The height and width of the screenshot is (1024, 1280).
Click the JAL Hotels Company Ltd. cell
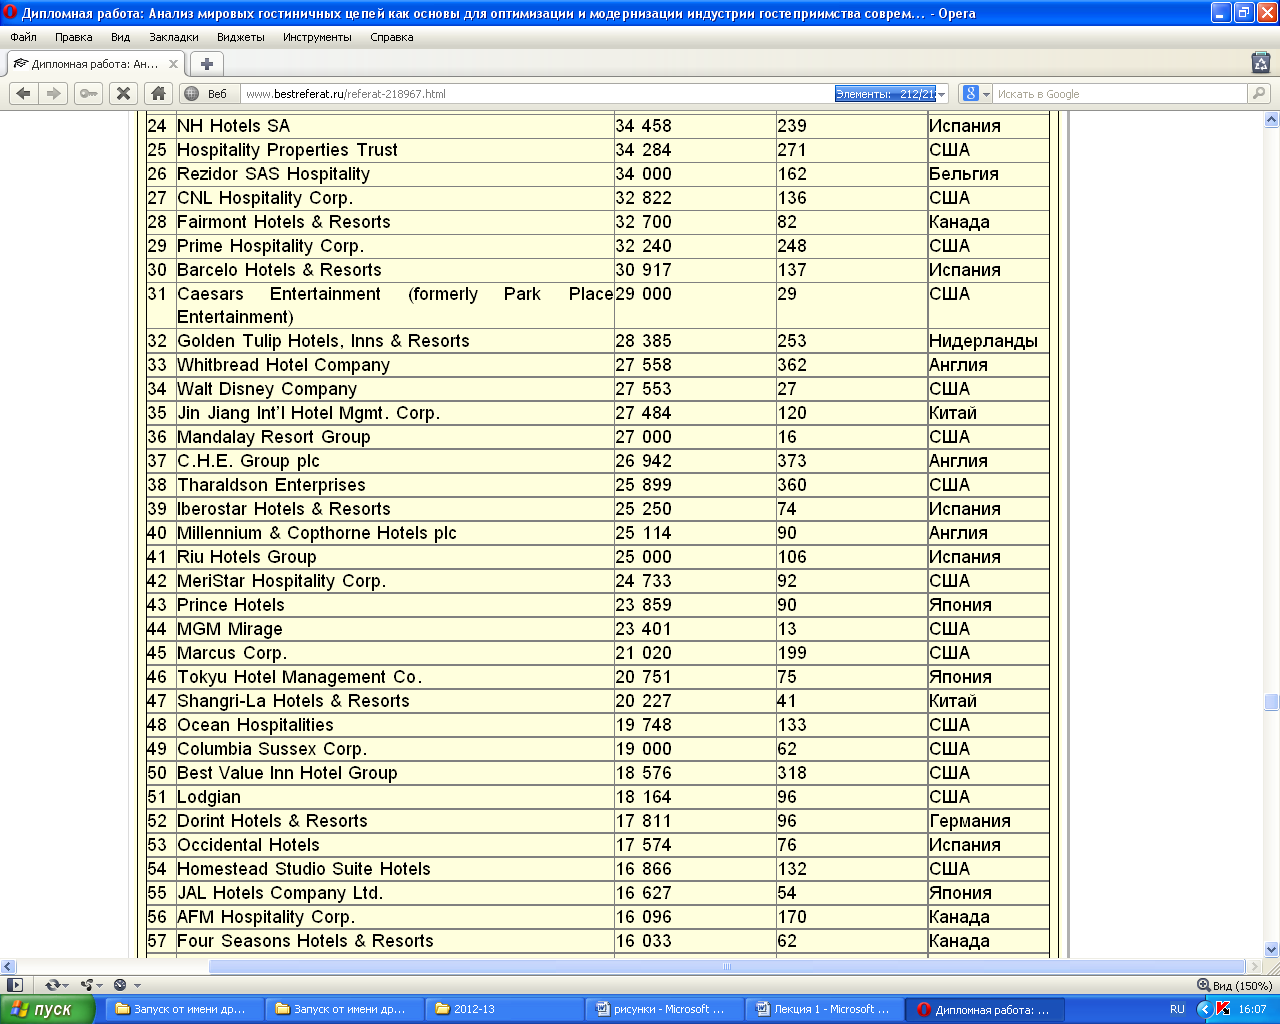pyautogui.click(x=394, y=893)
